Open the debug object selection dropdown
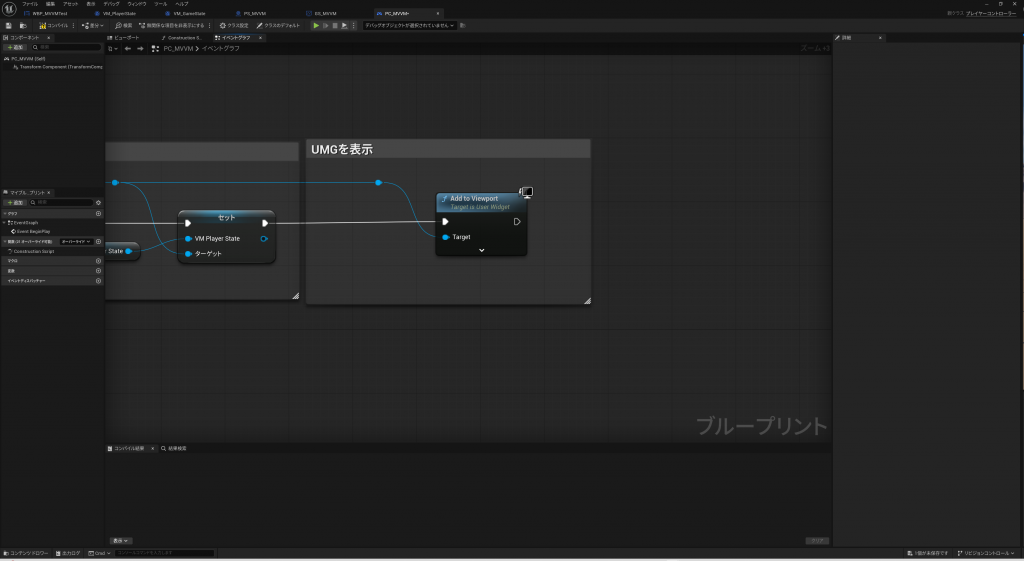The image size is (1024, 561). coord(408,25)
